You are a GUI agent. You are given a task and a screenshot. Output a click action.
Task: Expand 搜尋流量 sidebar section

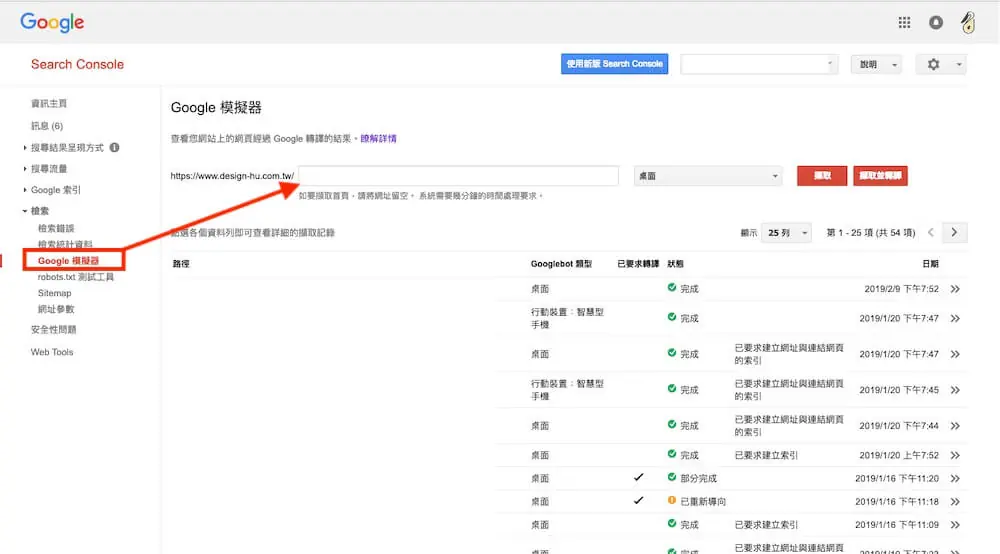coord(24,169)
